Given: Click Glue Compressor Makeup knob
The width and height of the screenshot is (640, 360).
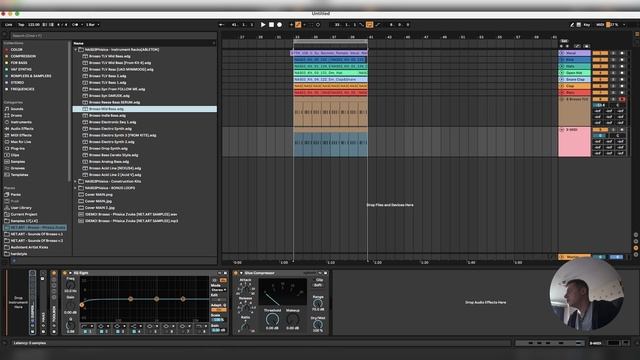Looking at the screenshot, I should [x=293, y=319].
